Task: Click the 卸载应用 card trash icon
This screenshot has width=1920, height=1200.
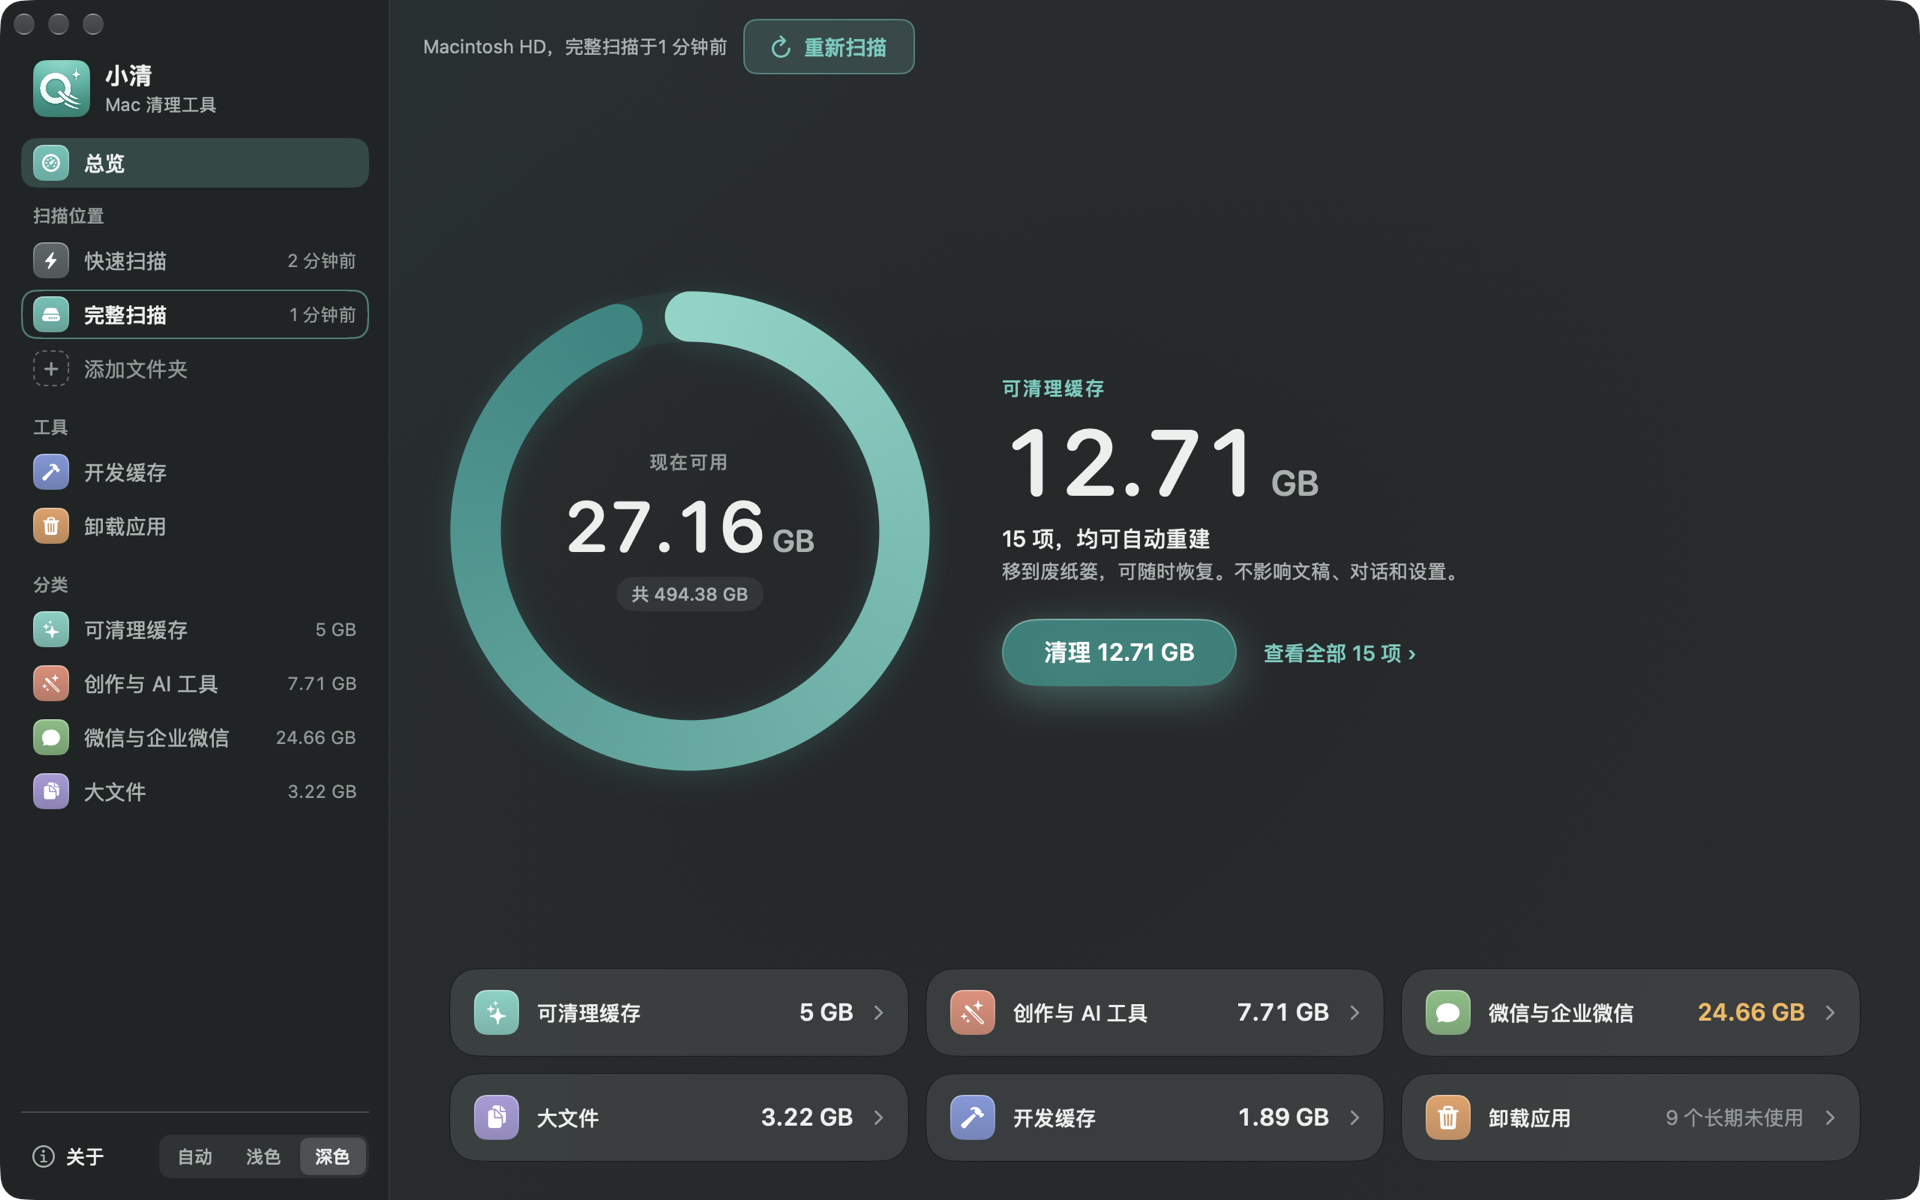Action: pos(1447,1118)
